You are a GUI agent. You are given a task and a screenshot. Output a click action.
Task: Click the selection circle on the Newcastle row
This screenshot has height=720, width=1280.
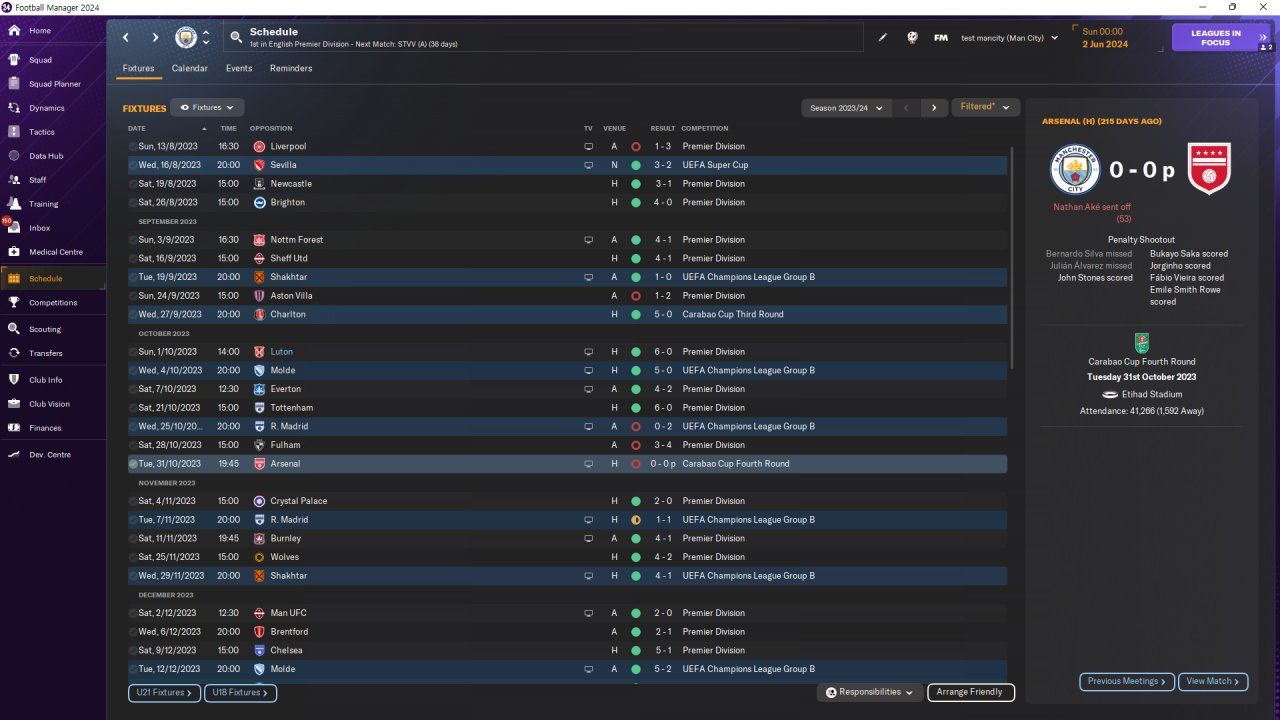(x=133, y=184)
